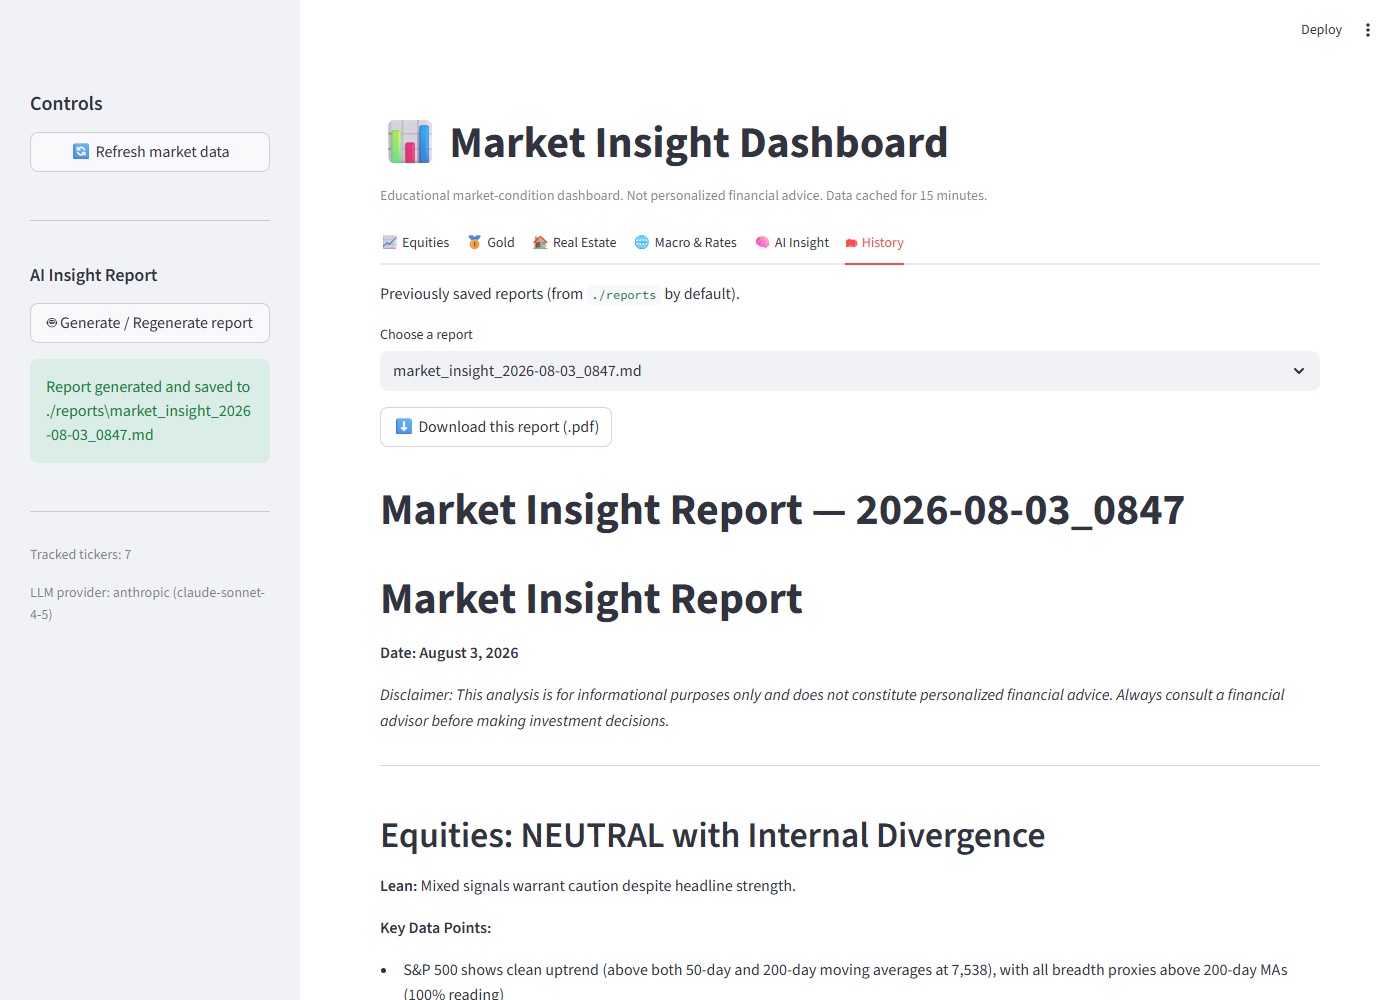Expand the report chooser chevron

[x=1299, y=371]
